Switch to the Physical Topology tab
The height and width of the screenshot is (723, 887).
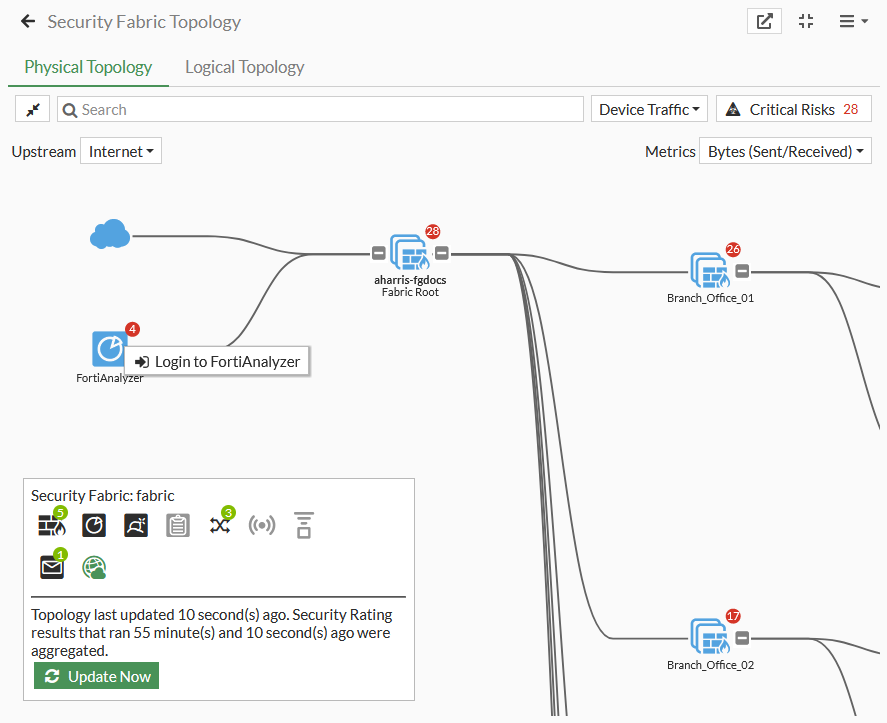(x=88, y=67)
